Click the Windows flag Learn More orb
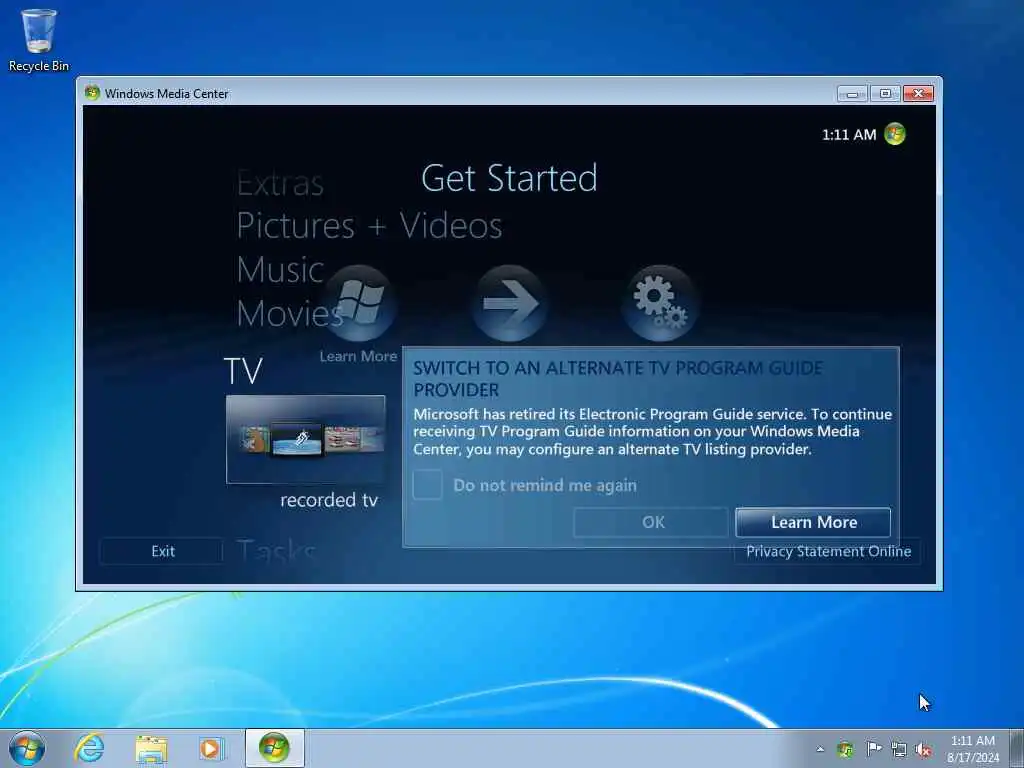The image size is (1024, 768). click(x=359, y=303)
